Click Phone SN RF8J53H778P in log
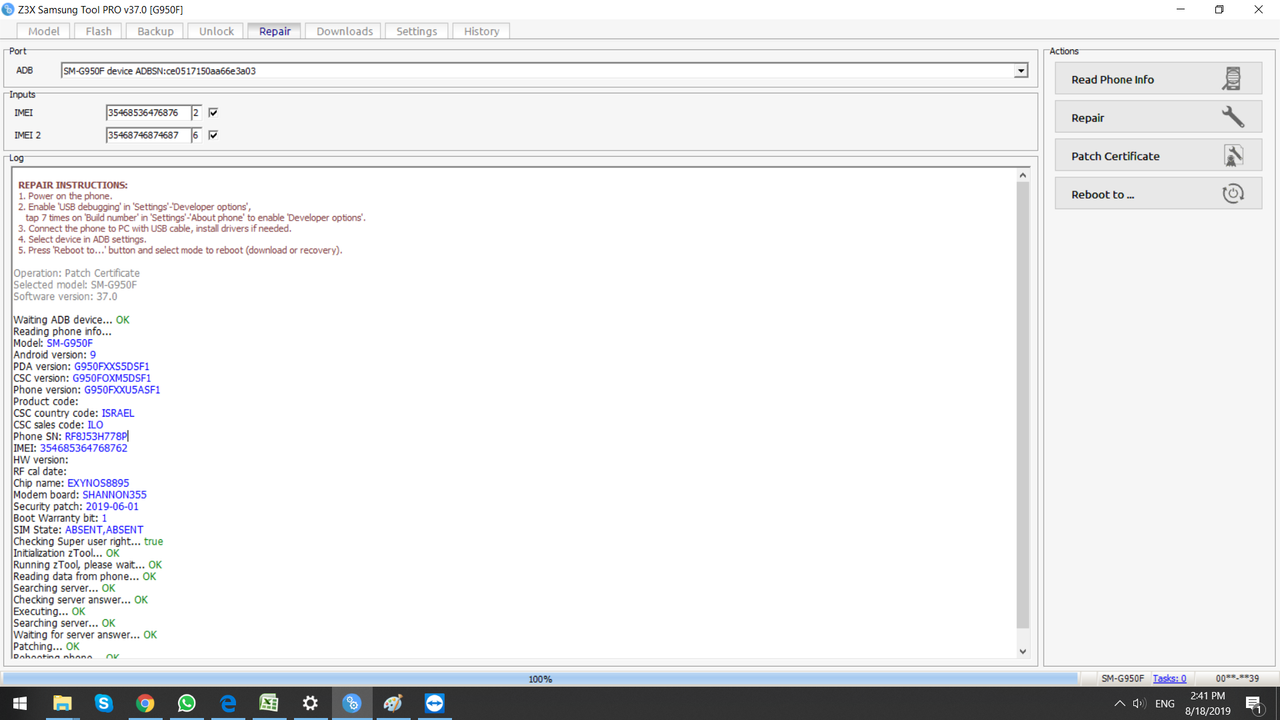1280x720 pixels. coord(96,436)
